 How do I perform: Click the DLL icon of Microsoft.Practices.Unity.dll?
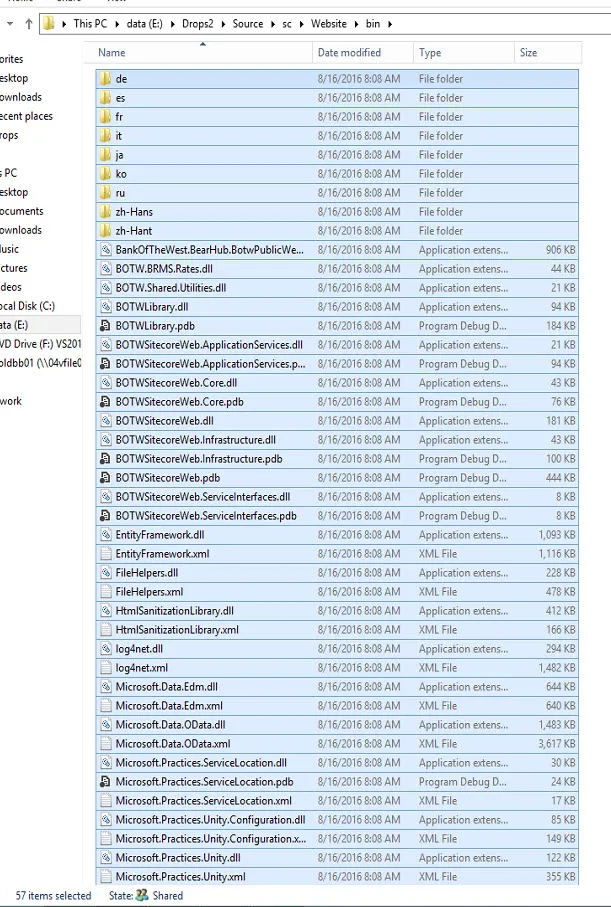tap(105, 858)
